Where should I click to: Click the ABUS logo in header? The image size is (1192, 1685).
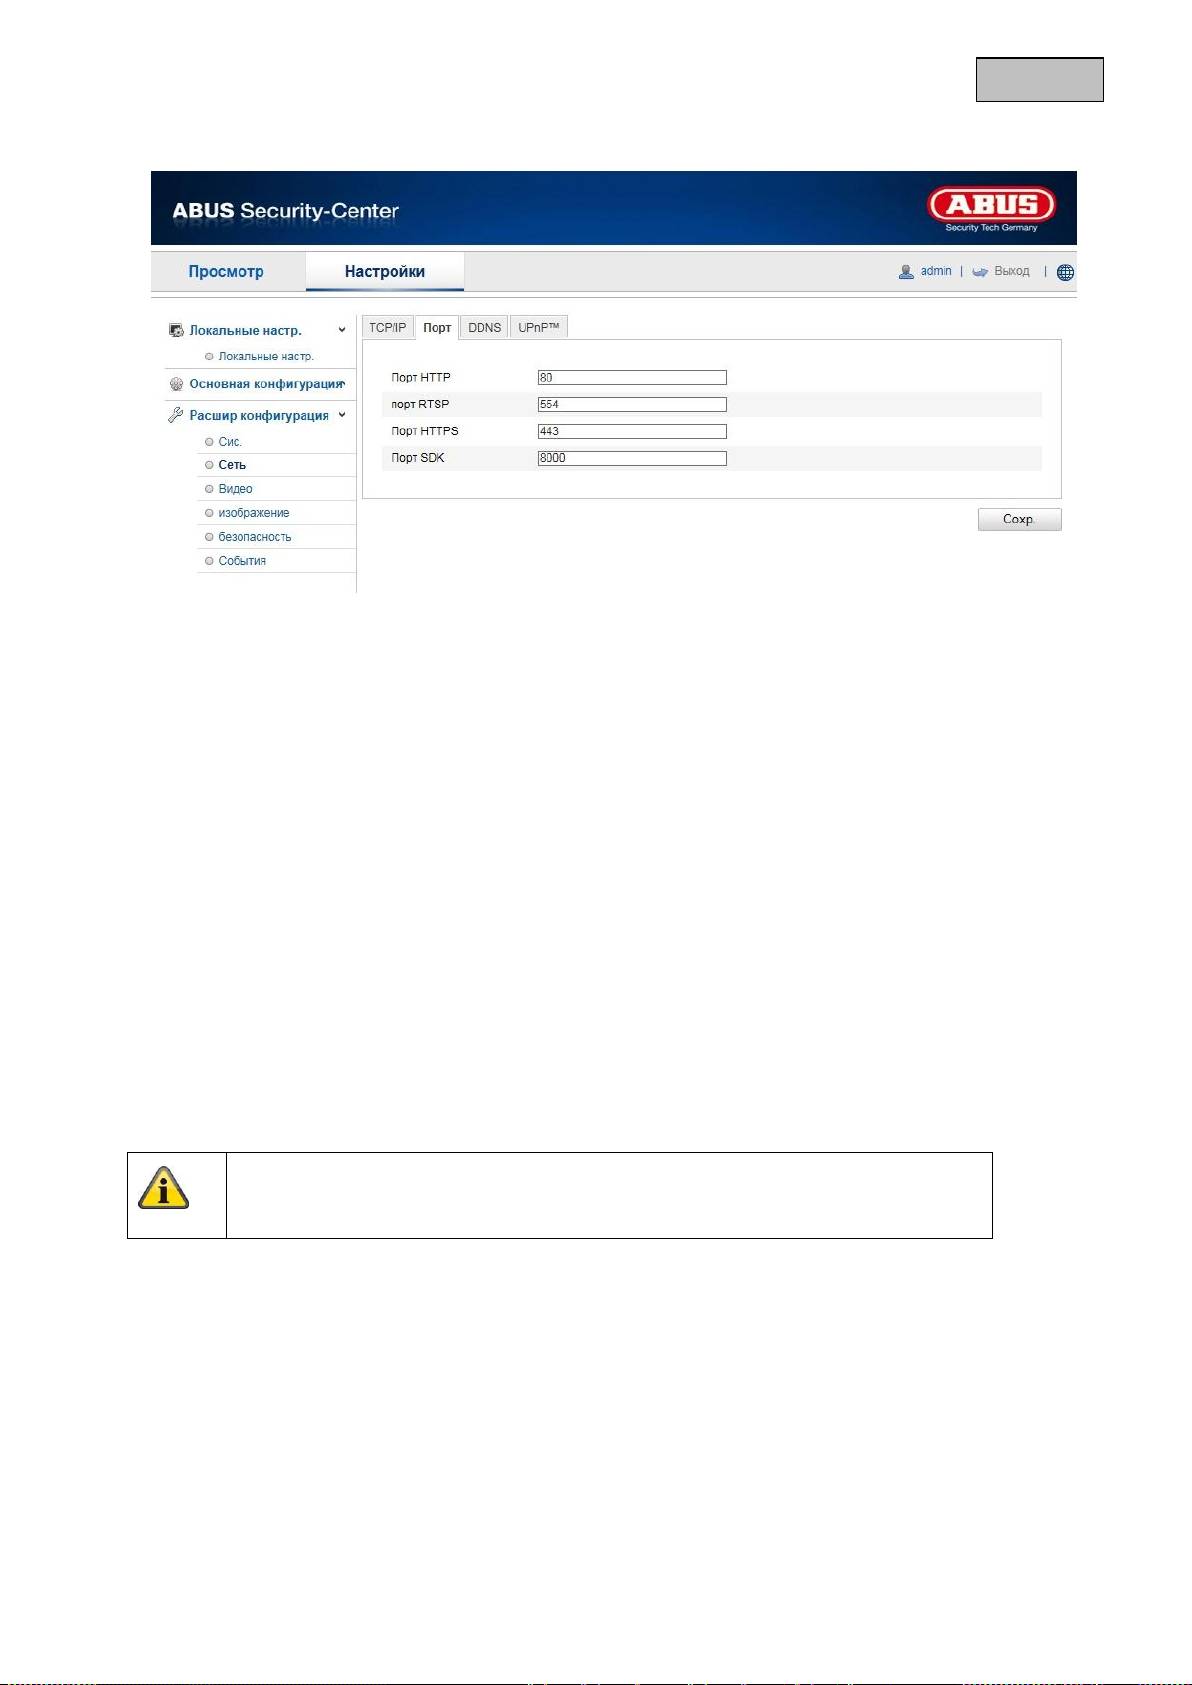pyautogui.click(x=990, y=206)
